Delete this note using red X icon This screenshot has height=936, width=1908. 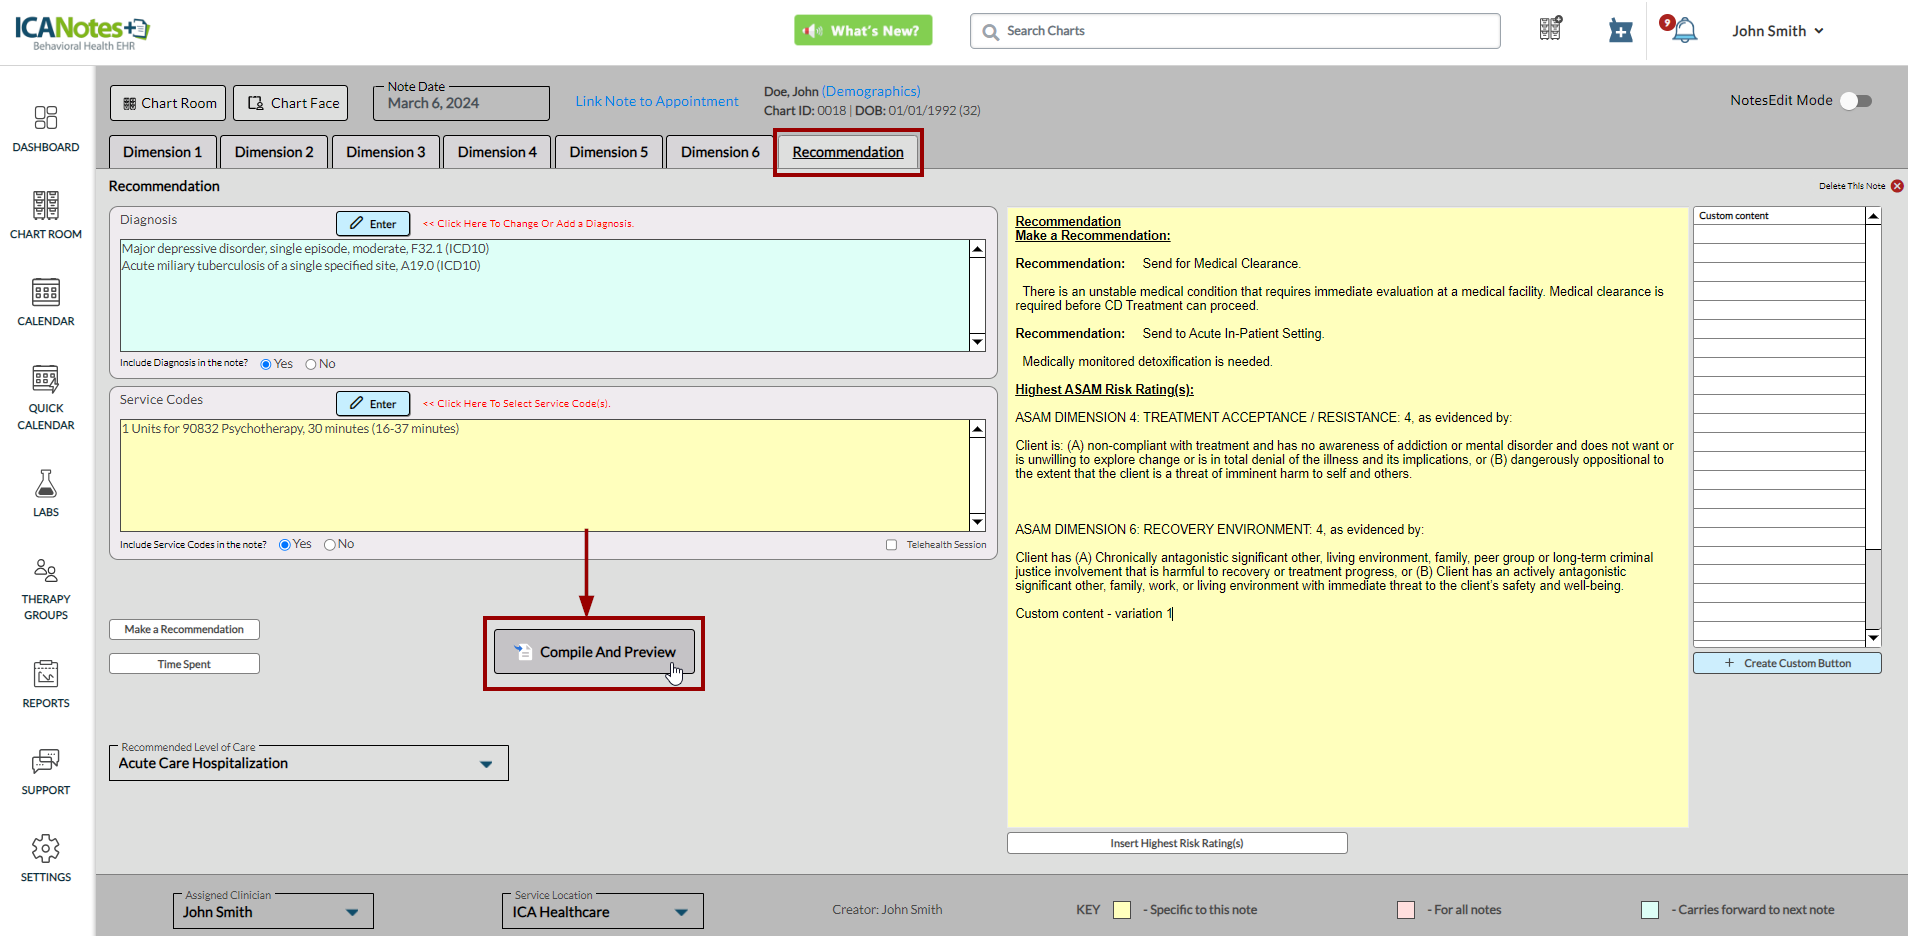[x=1897, y=186]
